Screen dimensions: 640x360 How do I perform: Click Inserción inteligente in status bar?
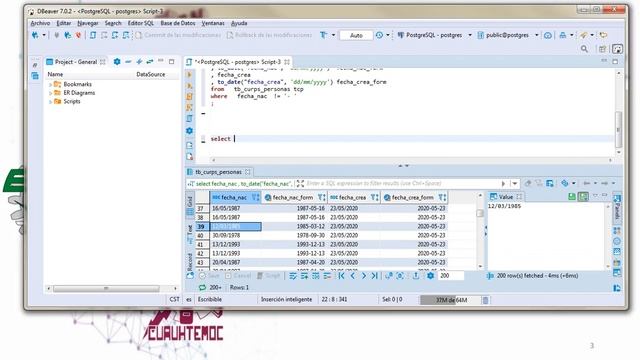coord(287,300)
